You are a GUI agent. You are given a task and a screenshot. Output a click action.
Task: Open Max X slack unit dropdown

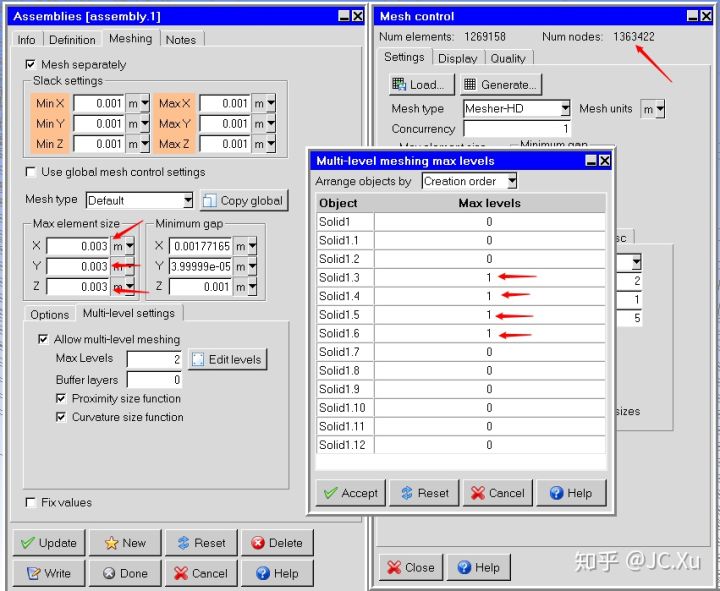(x=271, y=103)
